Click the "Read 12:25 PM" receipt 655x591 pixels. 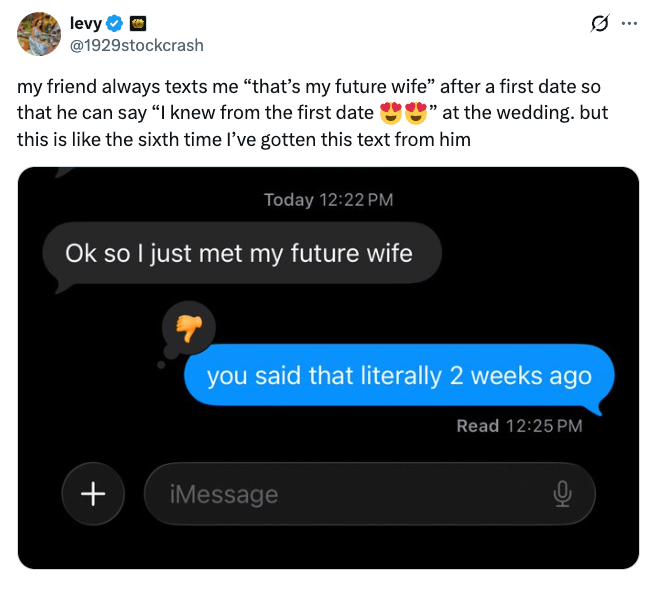[x=518, y=426]
